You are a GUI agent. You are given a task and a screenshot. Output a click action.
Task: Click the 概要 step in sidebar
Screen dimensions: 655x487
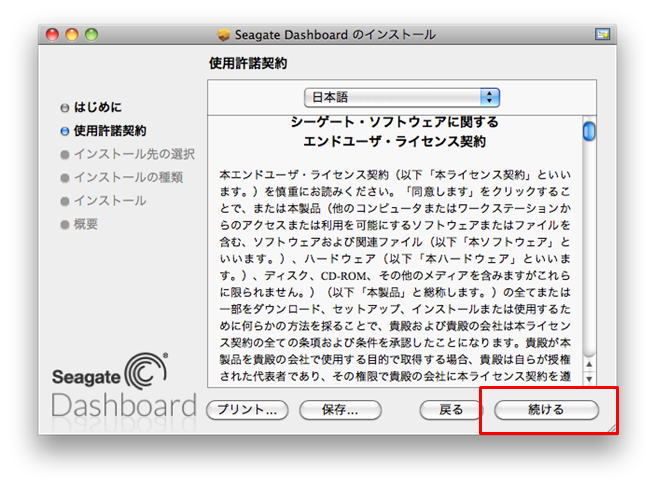pos(79,224)
